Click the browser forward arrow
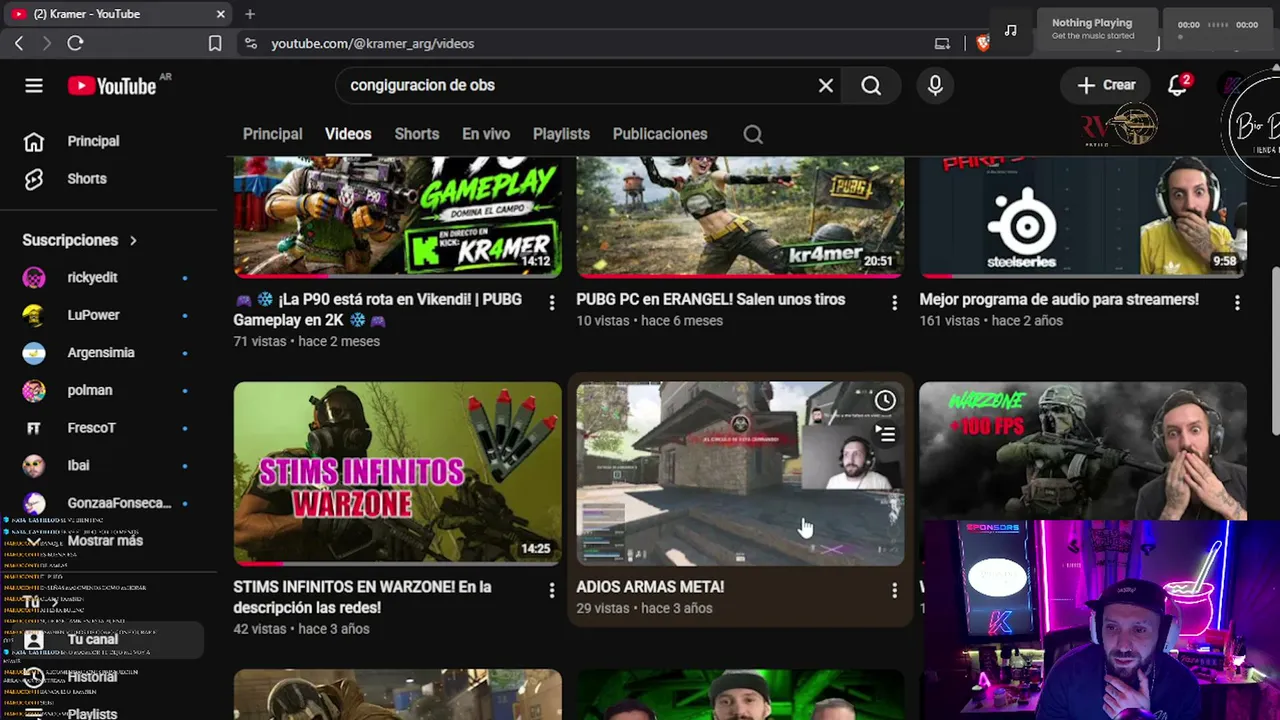 click(x=46, y=43)
